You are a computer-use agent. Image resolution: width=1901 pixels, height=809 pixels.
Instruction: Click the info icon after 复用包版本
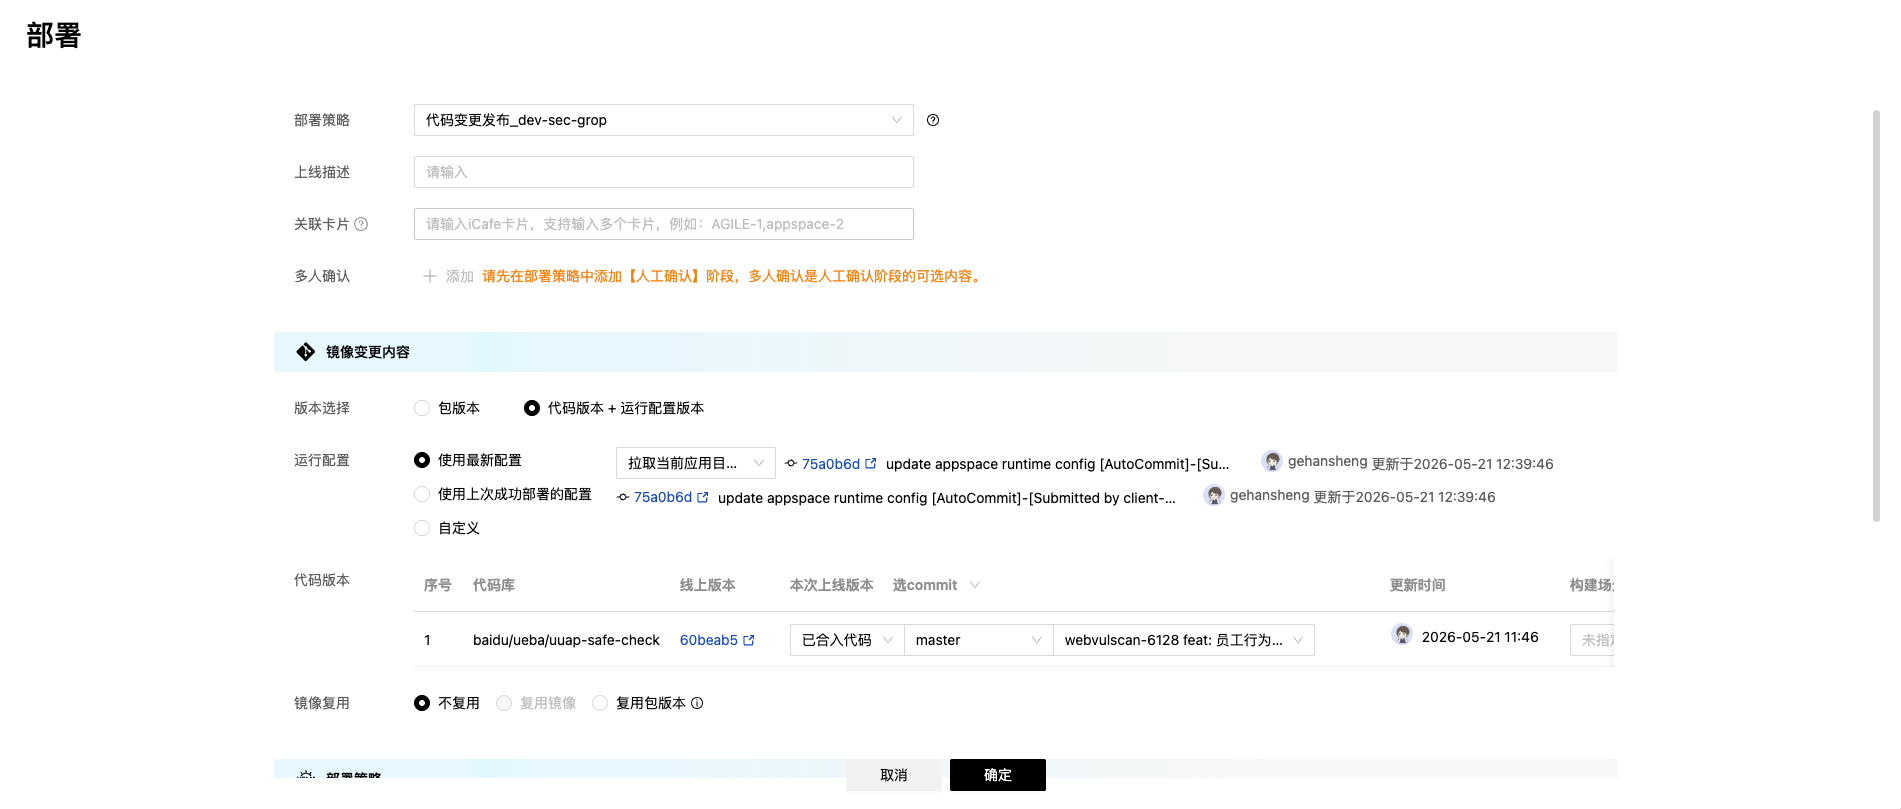[x=697, y=703]
